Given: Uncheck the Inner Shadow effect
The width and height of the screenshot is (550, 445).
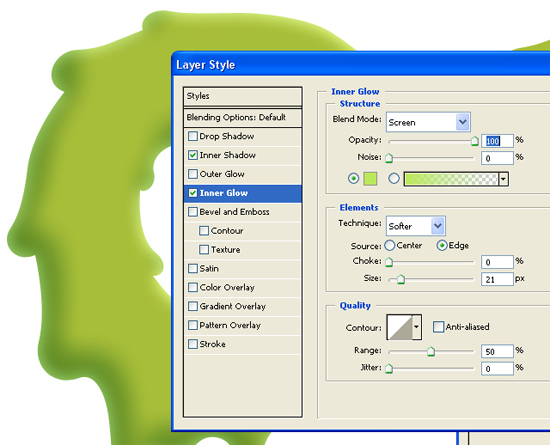Looking at the screenshot, I should click(193, 155).
